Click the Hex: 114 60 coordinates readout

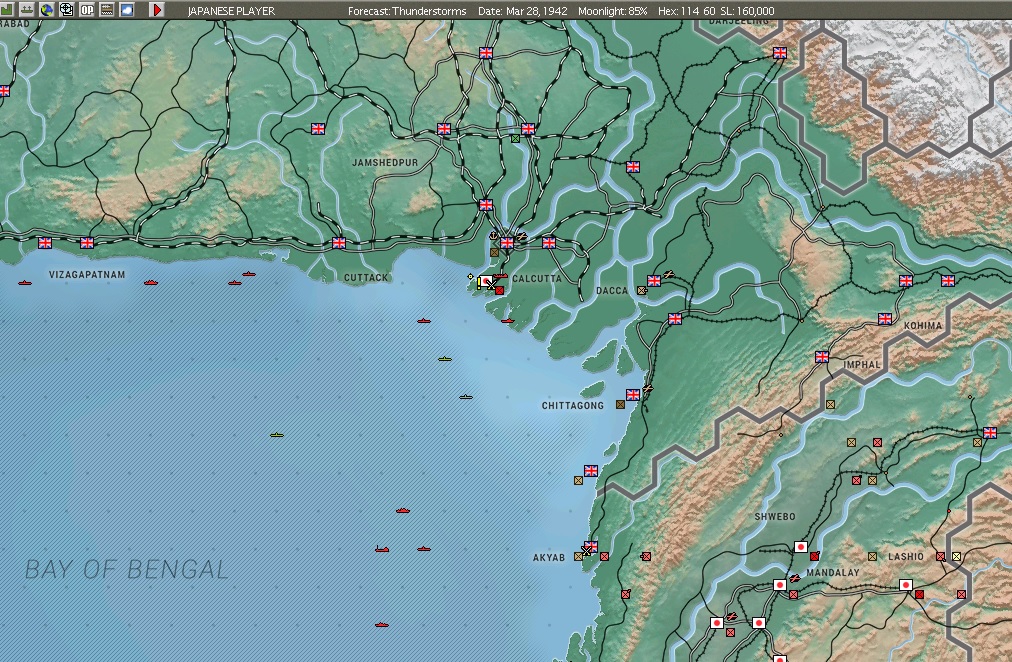tap(687, 11)
